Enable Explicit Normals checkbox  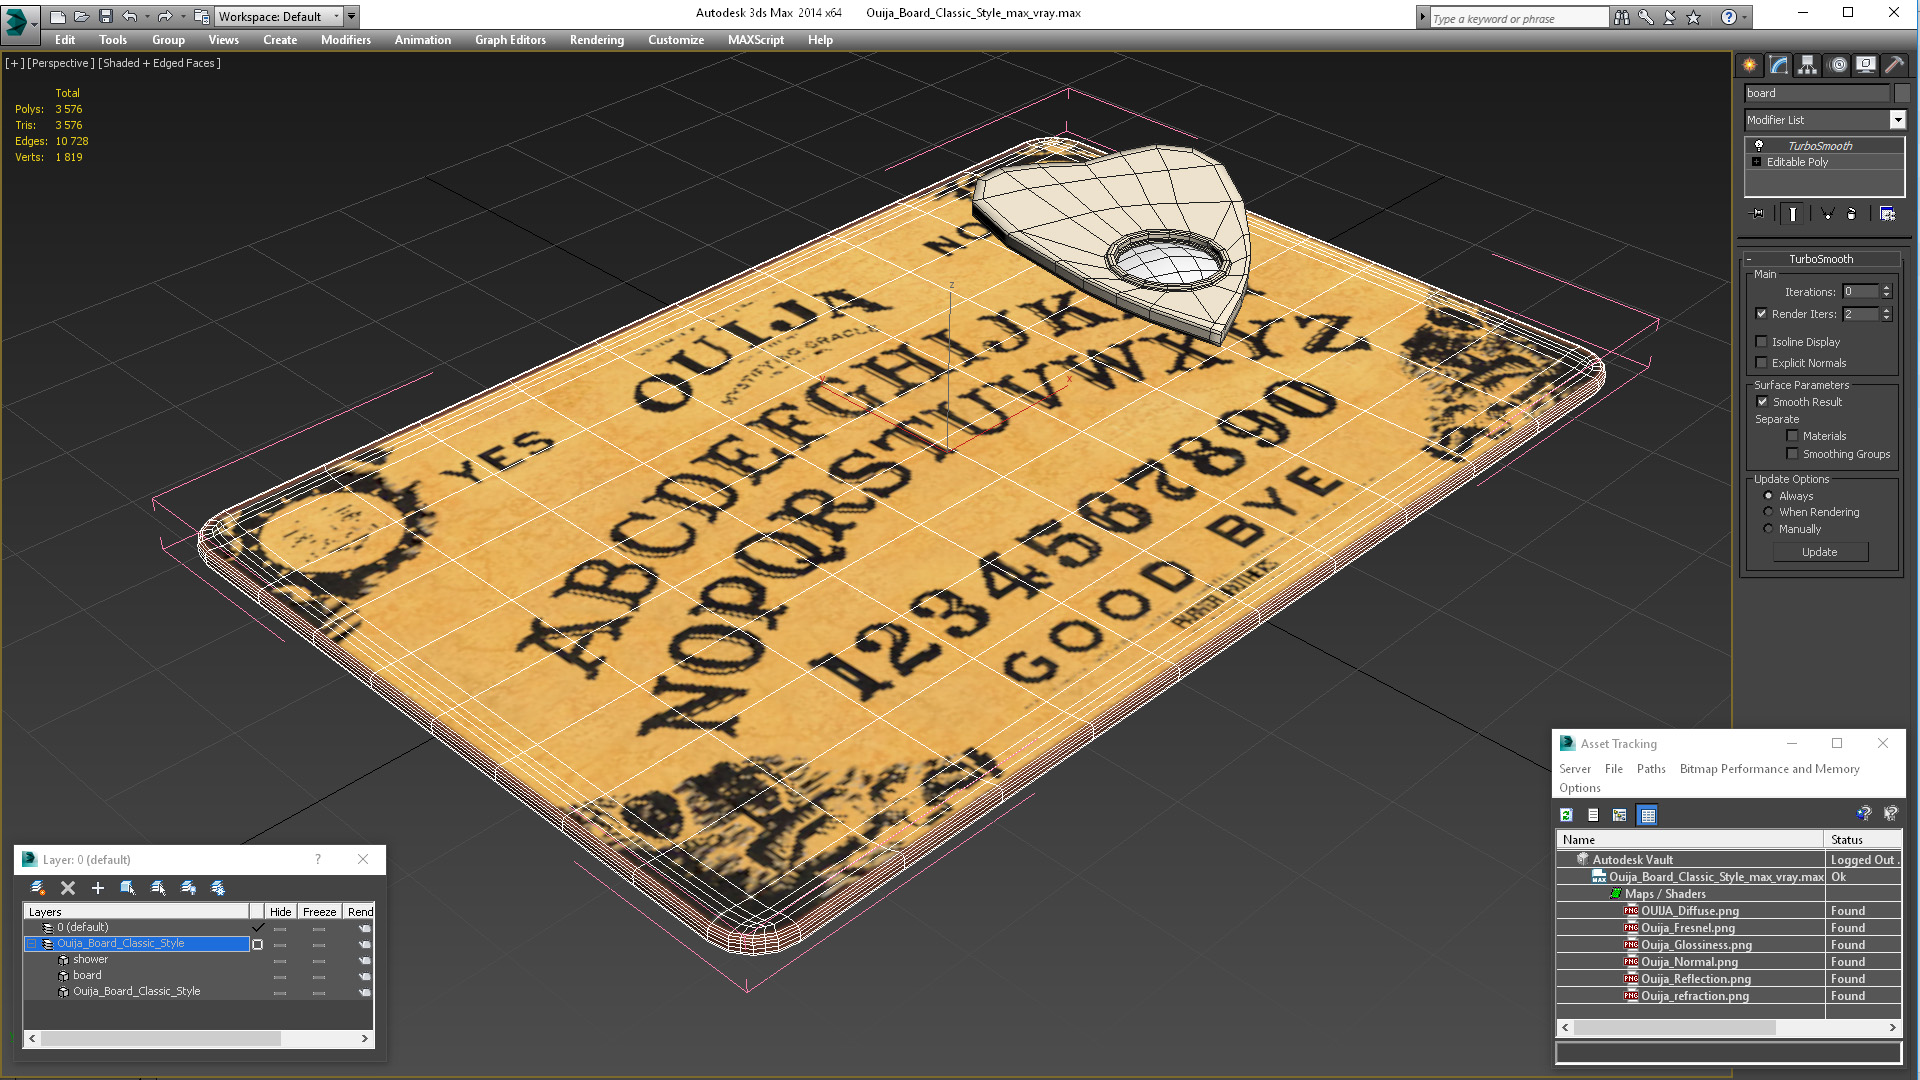tap(1762, 363)
